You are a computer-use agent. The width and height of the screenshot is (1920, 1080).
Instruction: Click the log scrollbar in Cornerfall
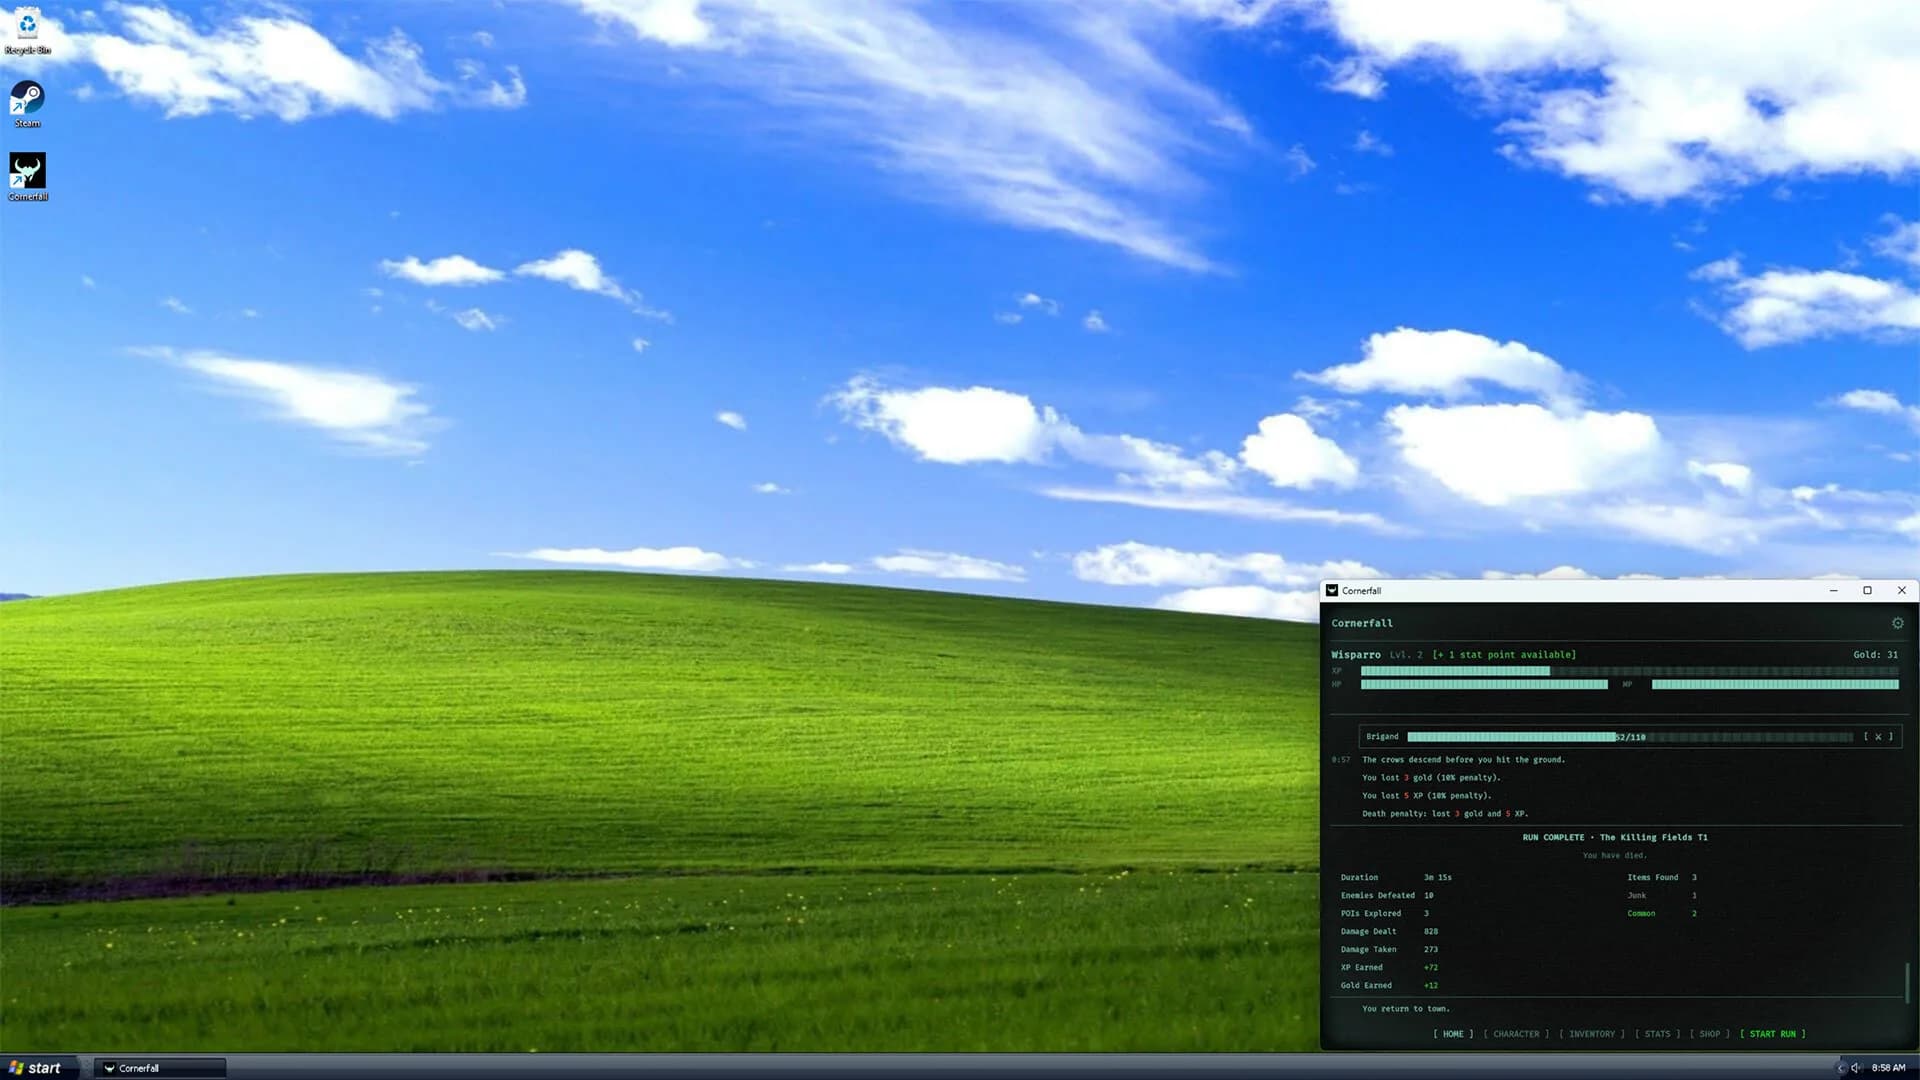pyautogui.click(x=1907, y=983)
